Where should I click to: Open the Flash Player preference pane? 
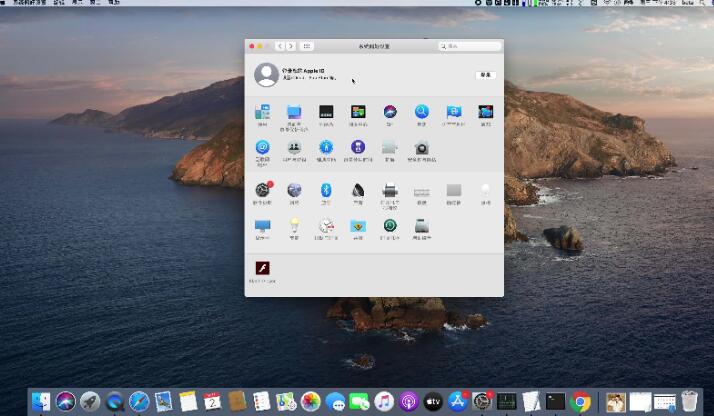pos(262,268)
